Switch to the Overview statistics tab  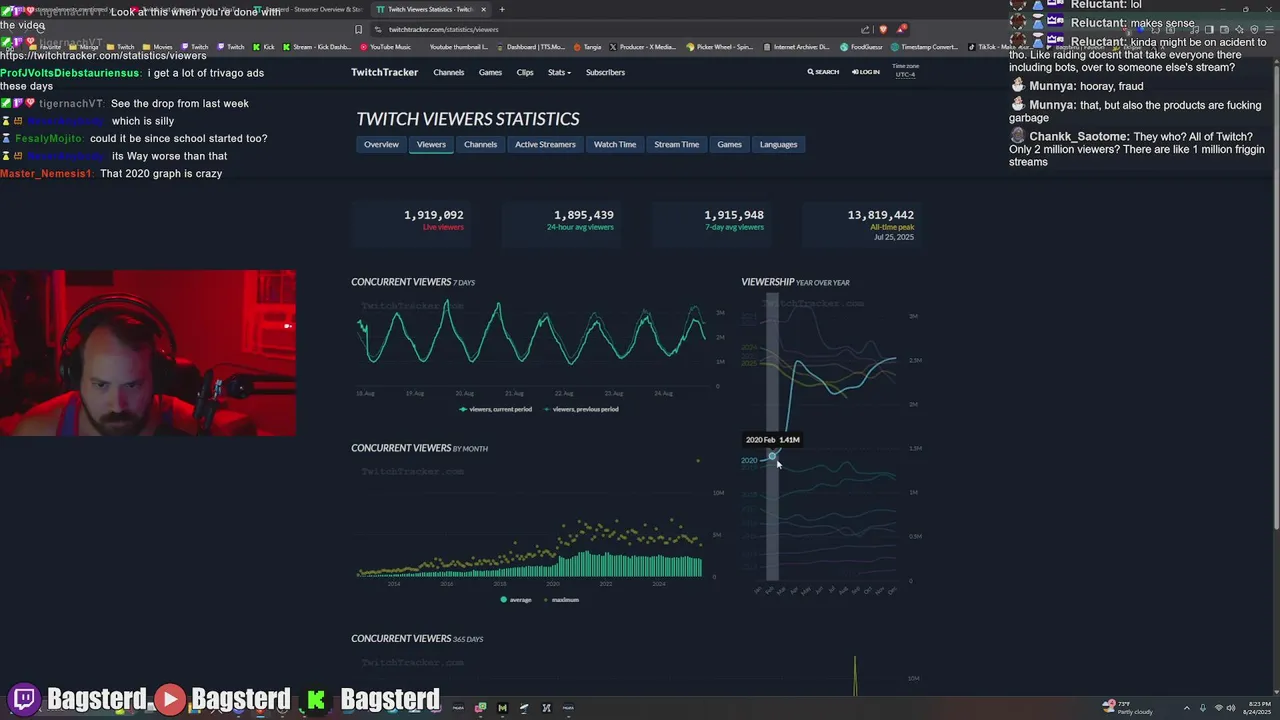(381, 144)
